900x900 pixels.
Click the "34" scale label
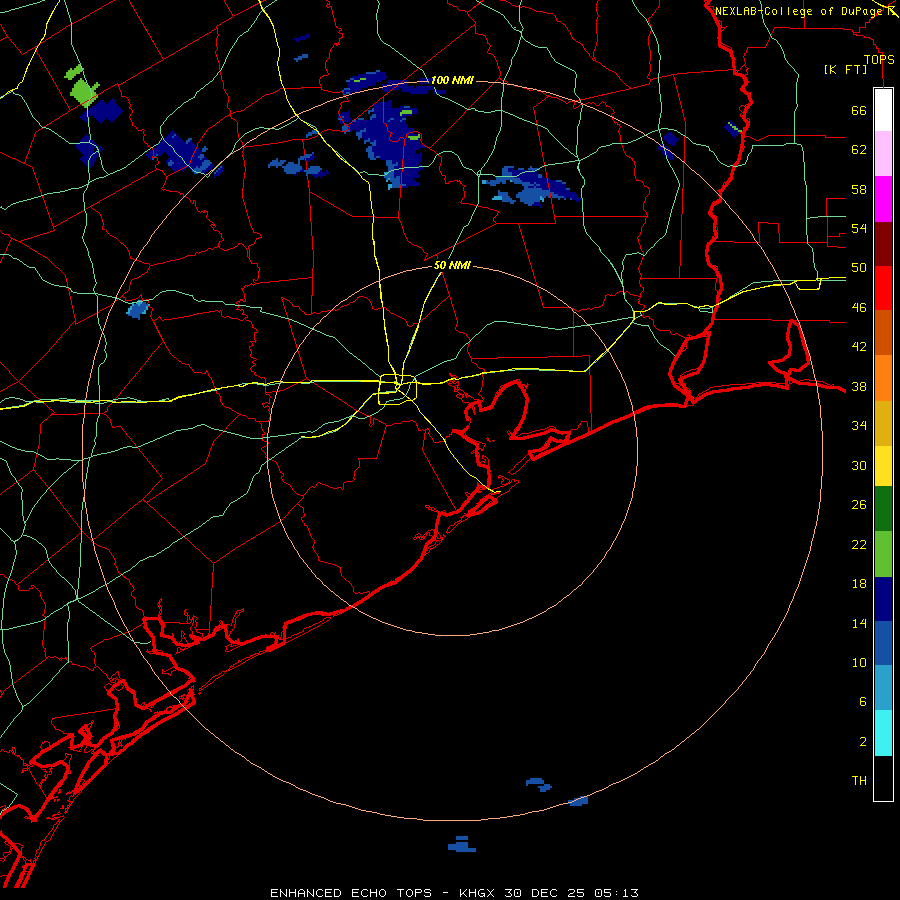coord(859,426)
